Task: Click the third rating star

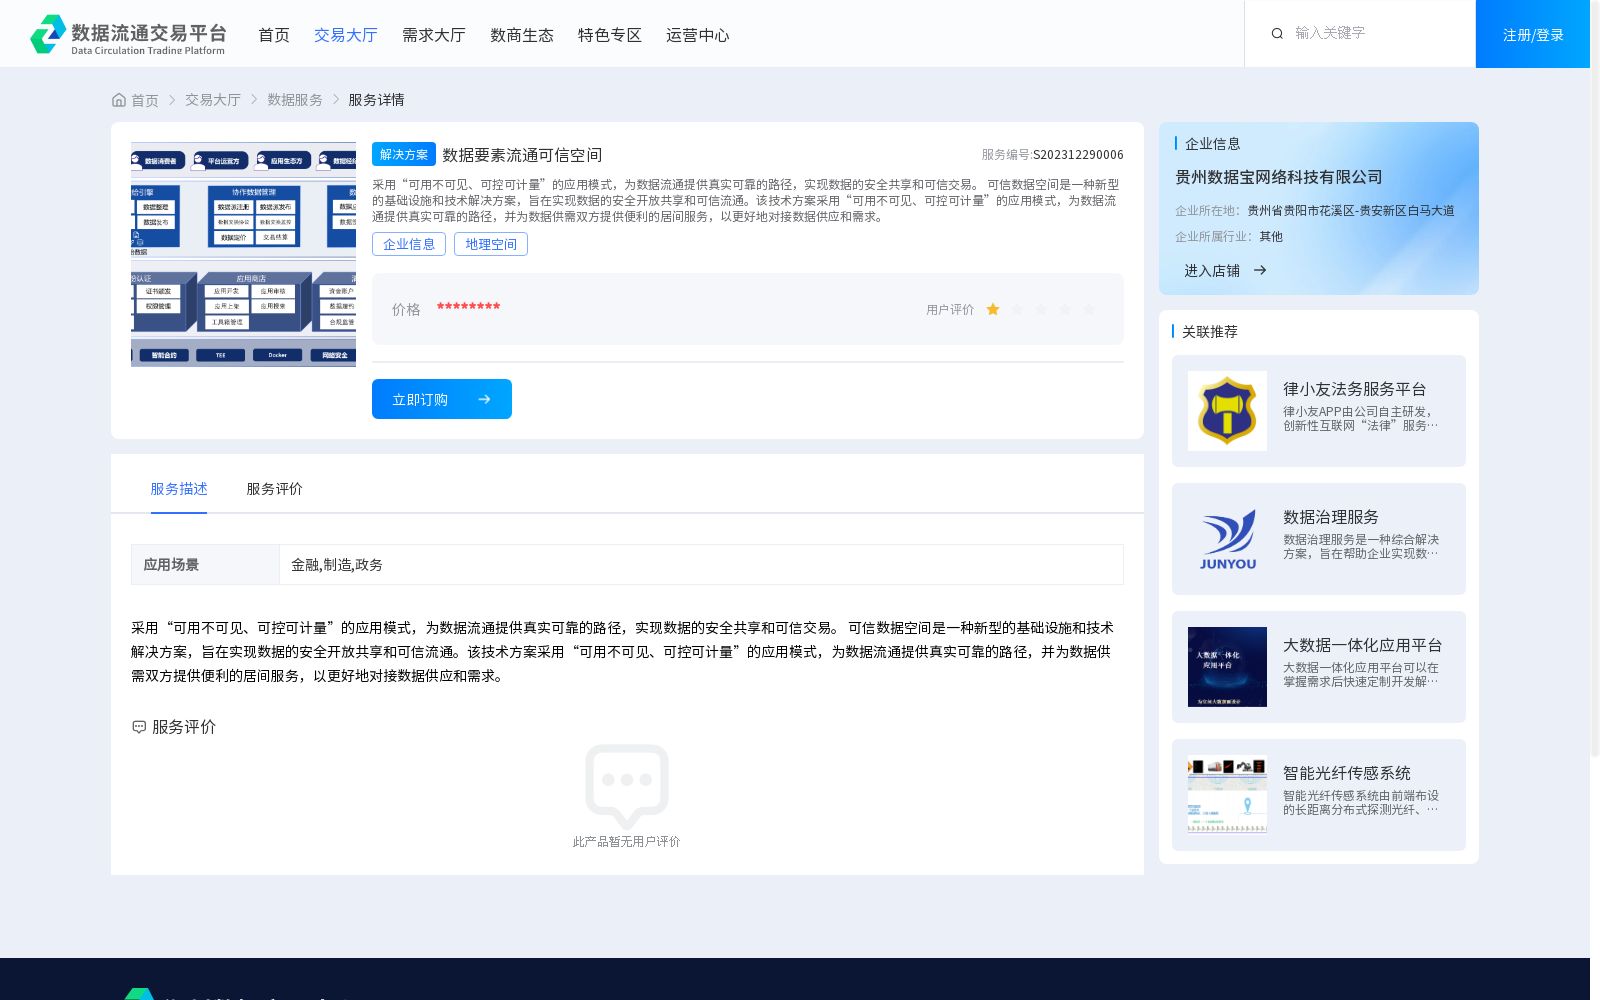Action: tap(1041, 310)
